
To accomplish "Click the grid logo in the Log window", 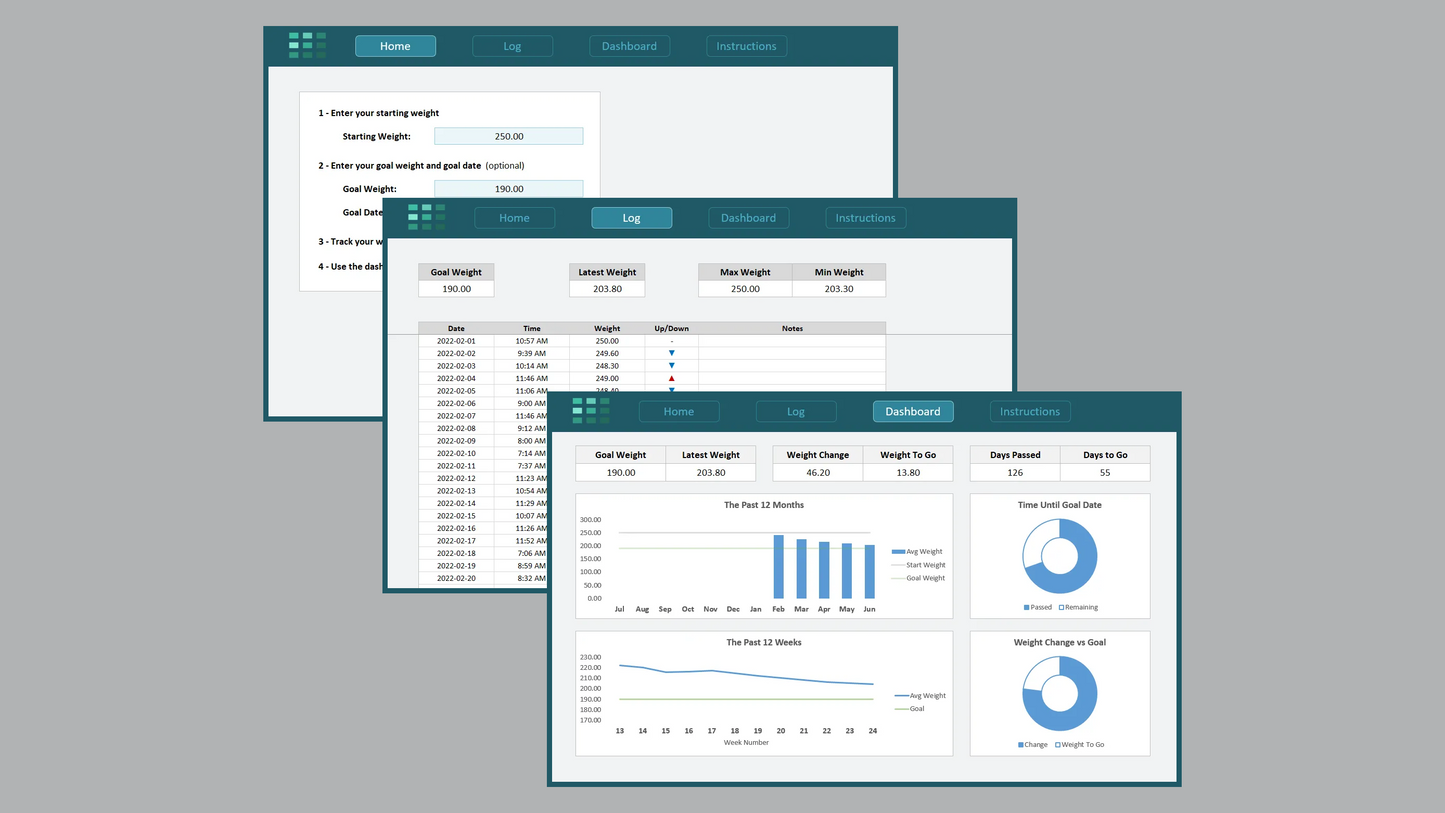I will (x=426, y=217).
